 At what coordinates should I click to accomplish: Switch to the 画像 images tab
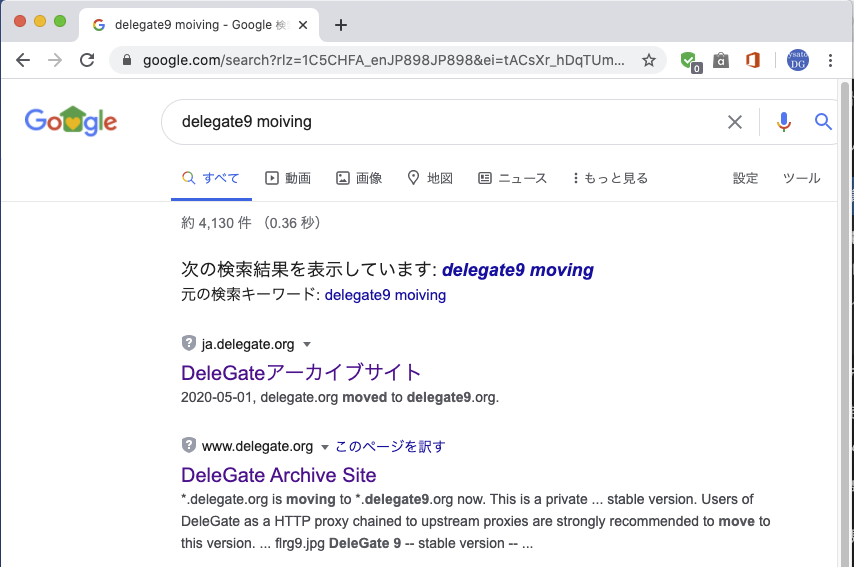(359, 178)
